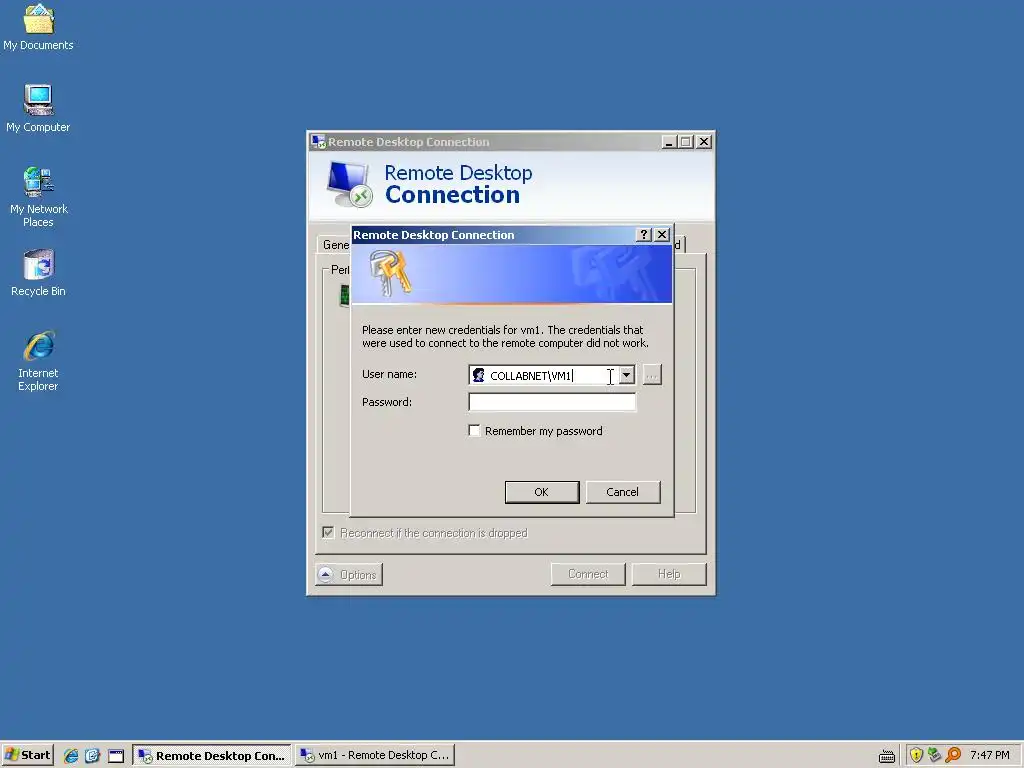Click the user icon in User name field
This screenshot has height=768, width=1024.
tap(479, 375)
